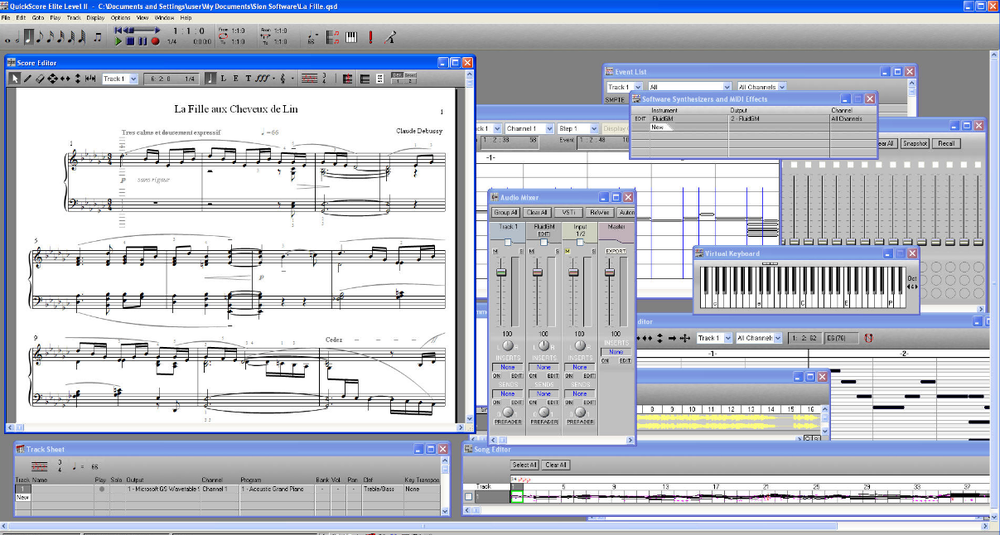Image resolution: width=1000 pixels, height=535 pixels.
Task: Click the New row in Track Sheet
Action: 23,497
